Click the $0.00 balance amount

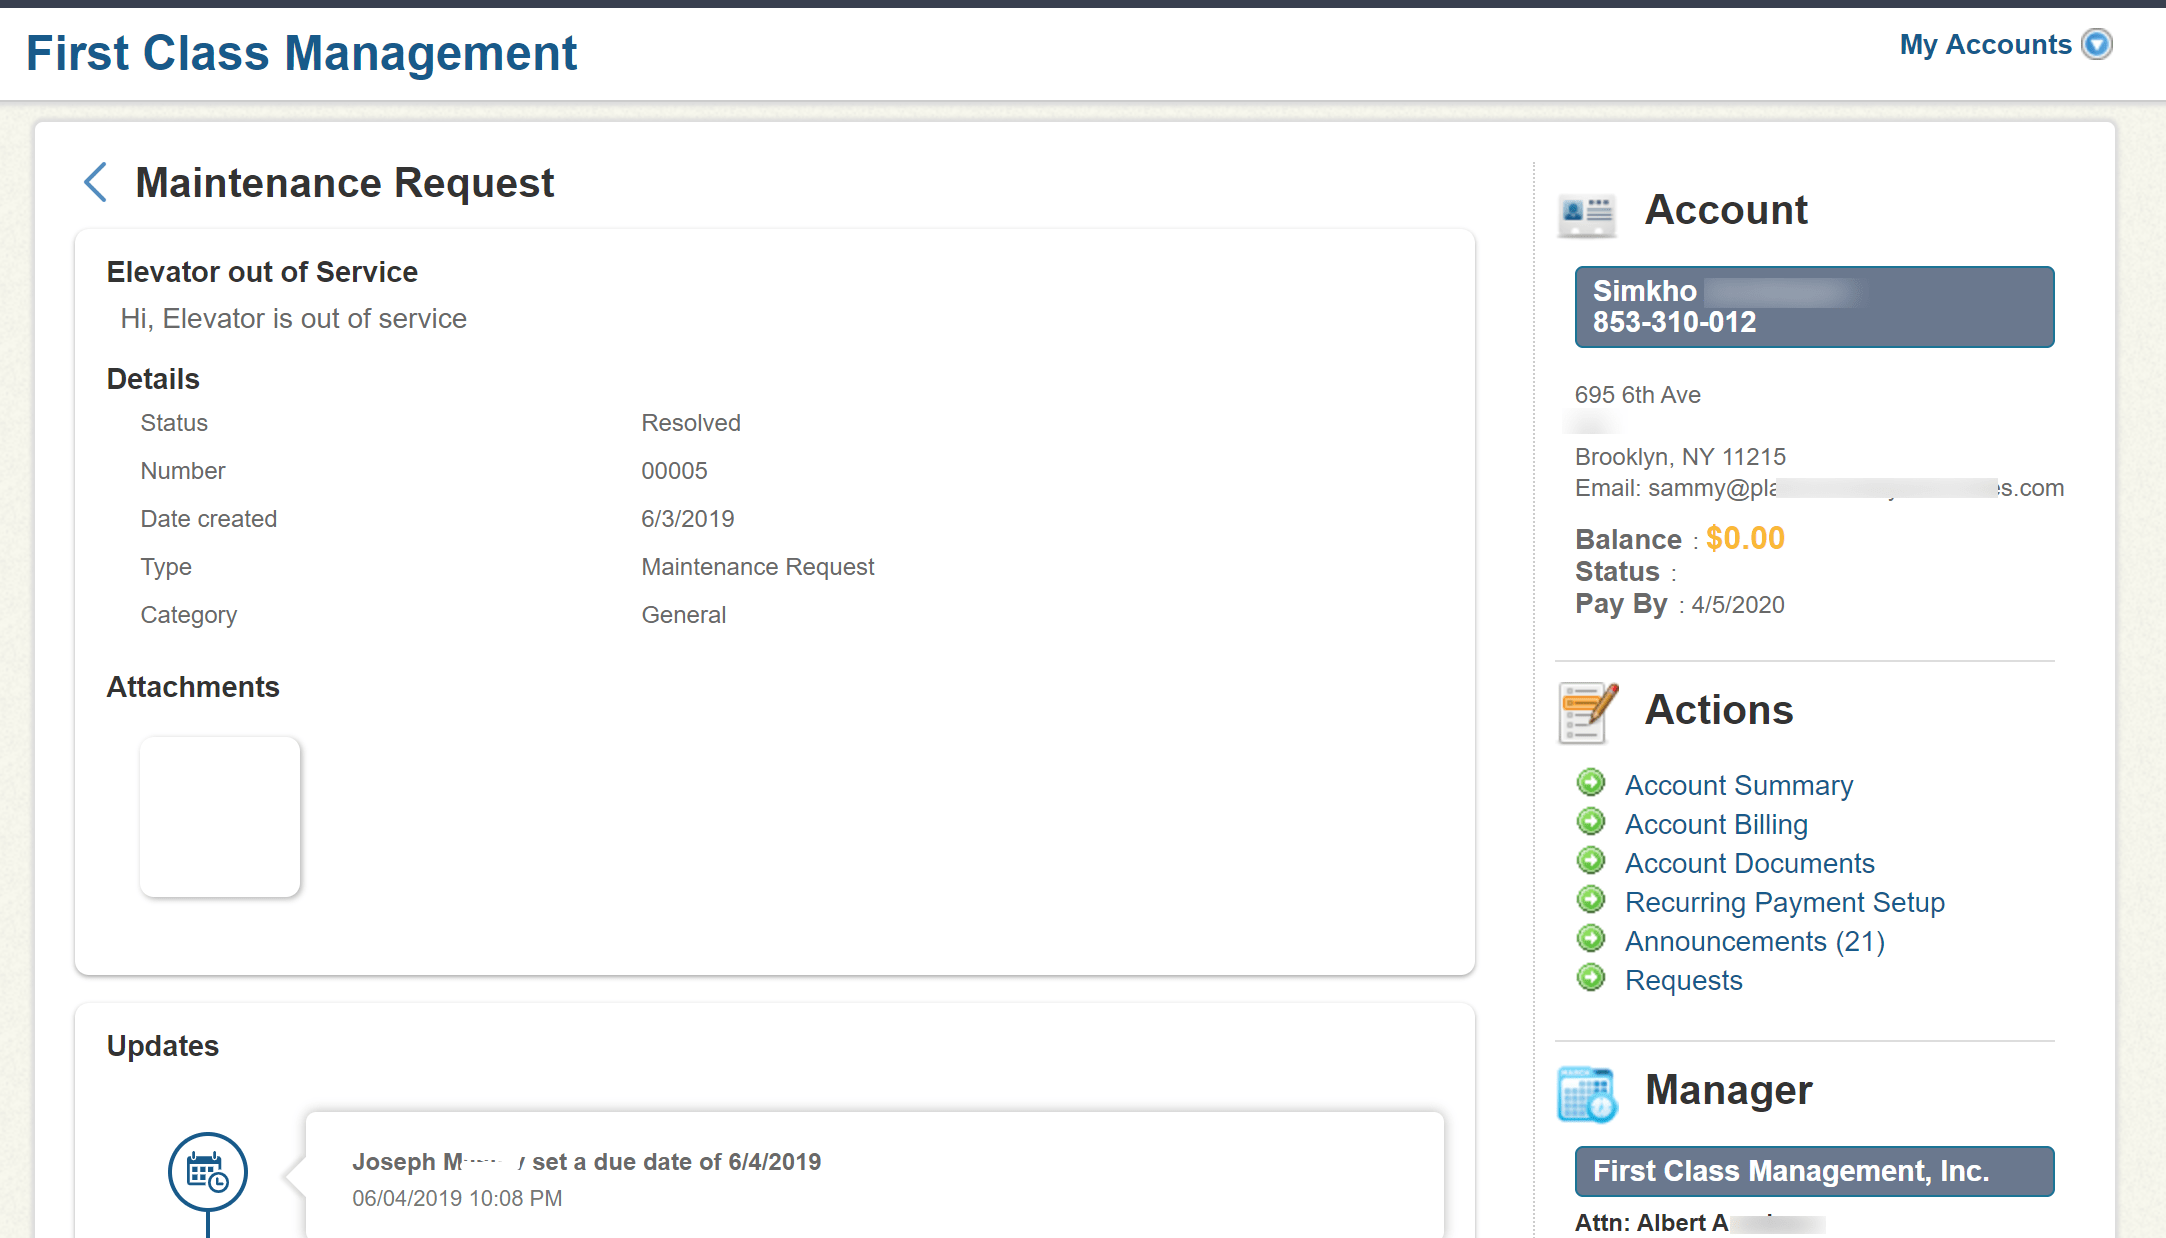(1745, 538)
